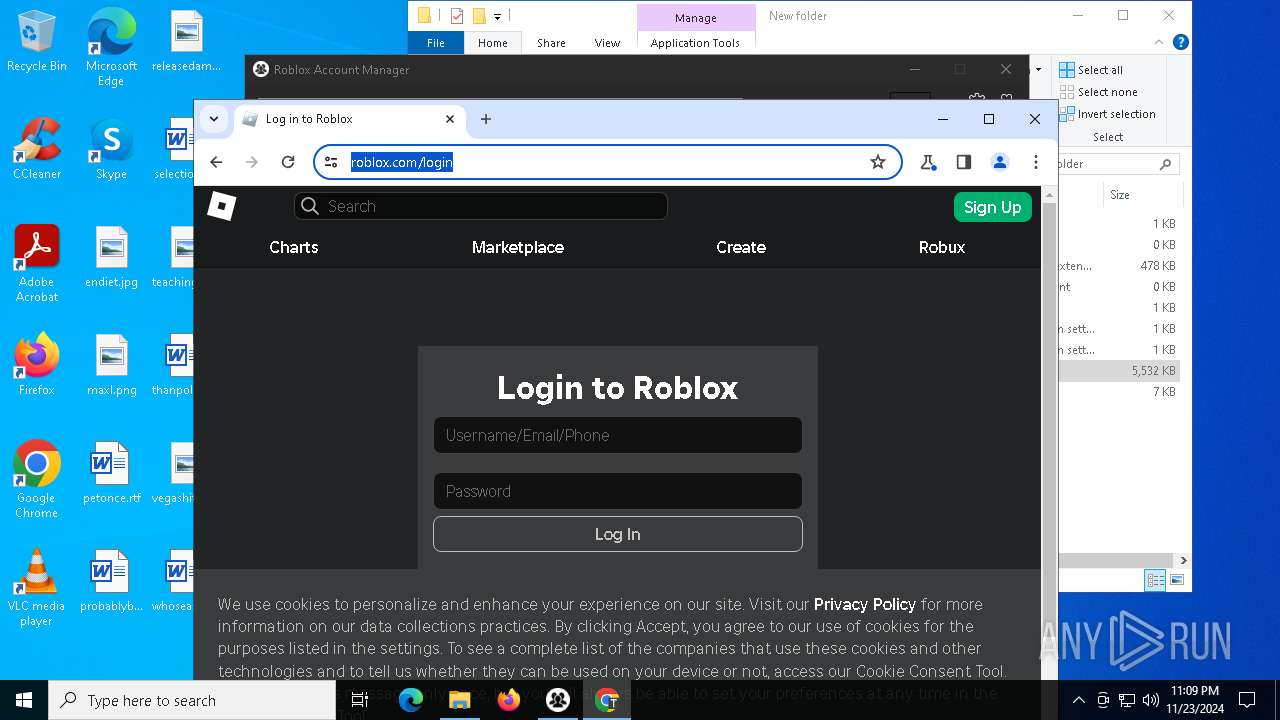Click the Chrome address bar URL
1280x720 pixels.
click(x=402, y=162)
